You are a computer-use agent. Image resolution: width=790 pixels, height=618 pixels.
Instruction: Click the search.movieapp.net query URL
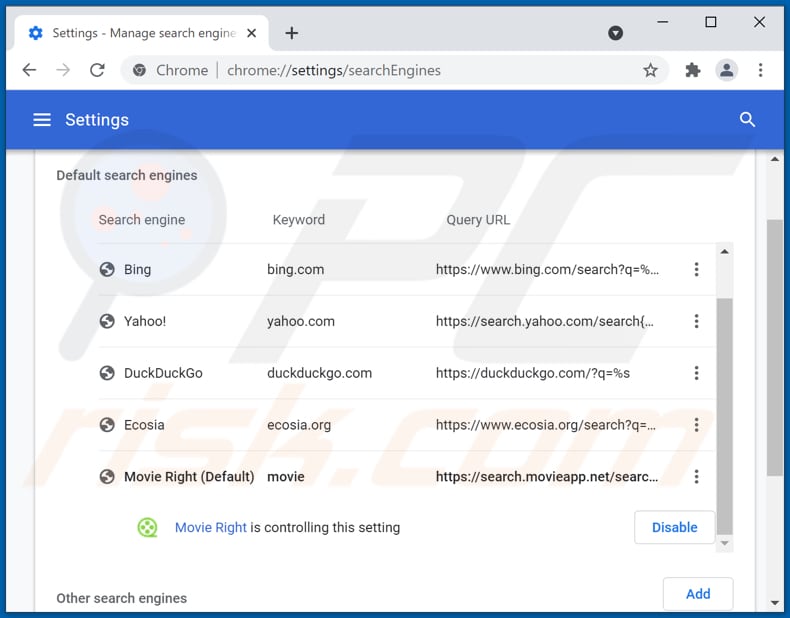(x=547, y=476)
